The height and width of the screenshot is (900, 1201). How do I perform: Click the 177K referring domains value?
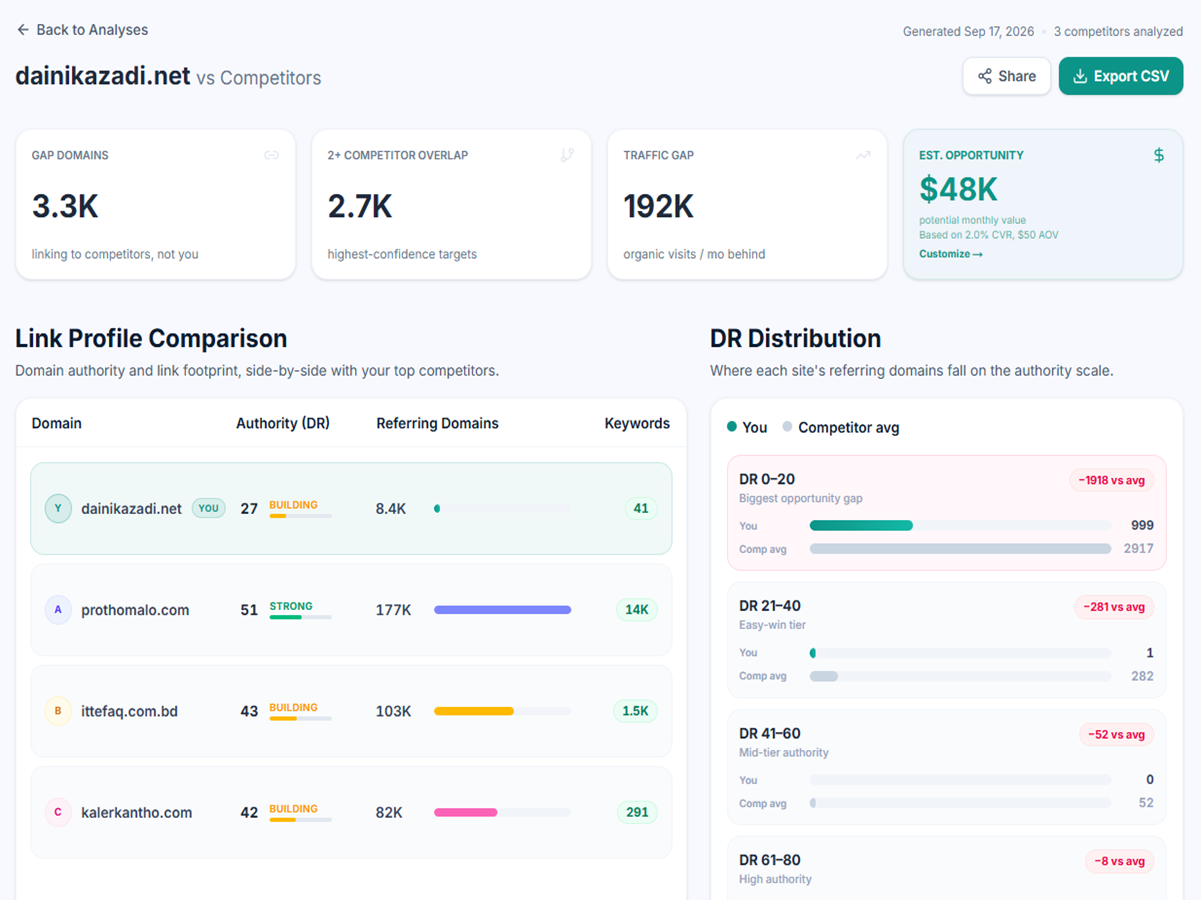point(394,610)
